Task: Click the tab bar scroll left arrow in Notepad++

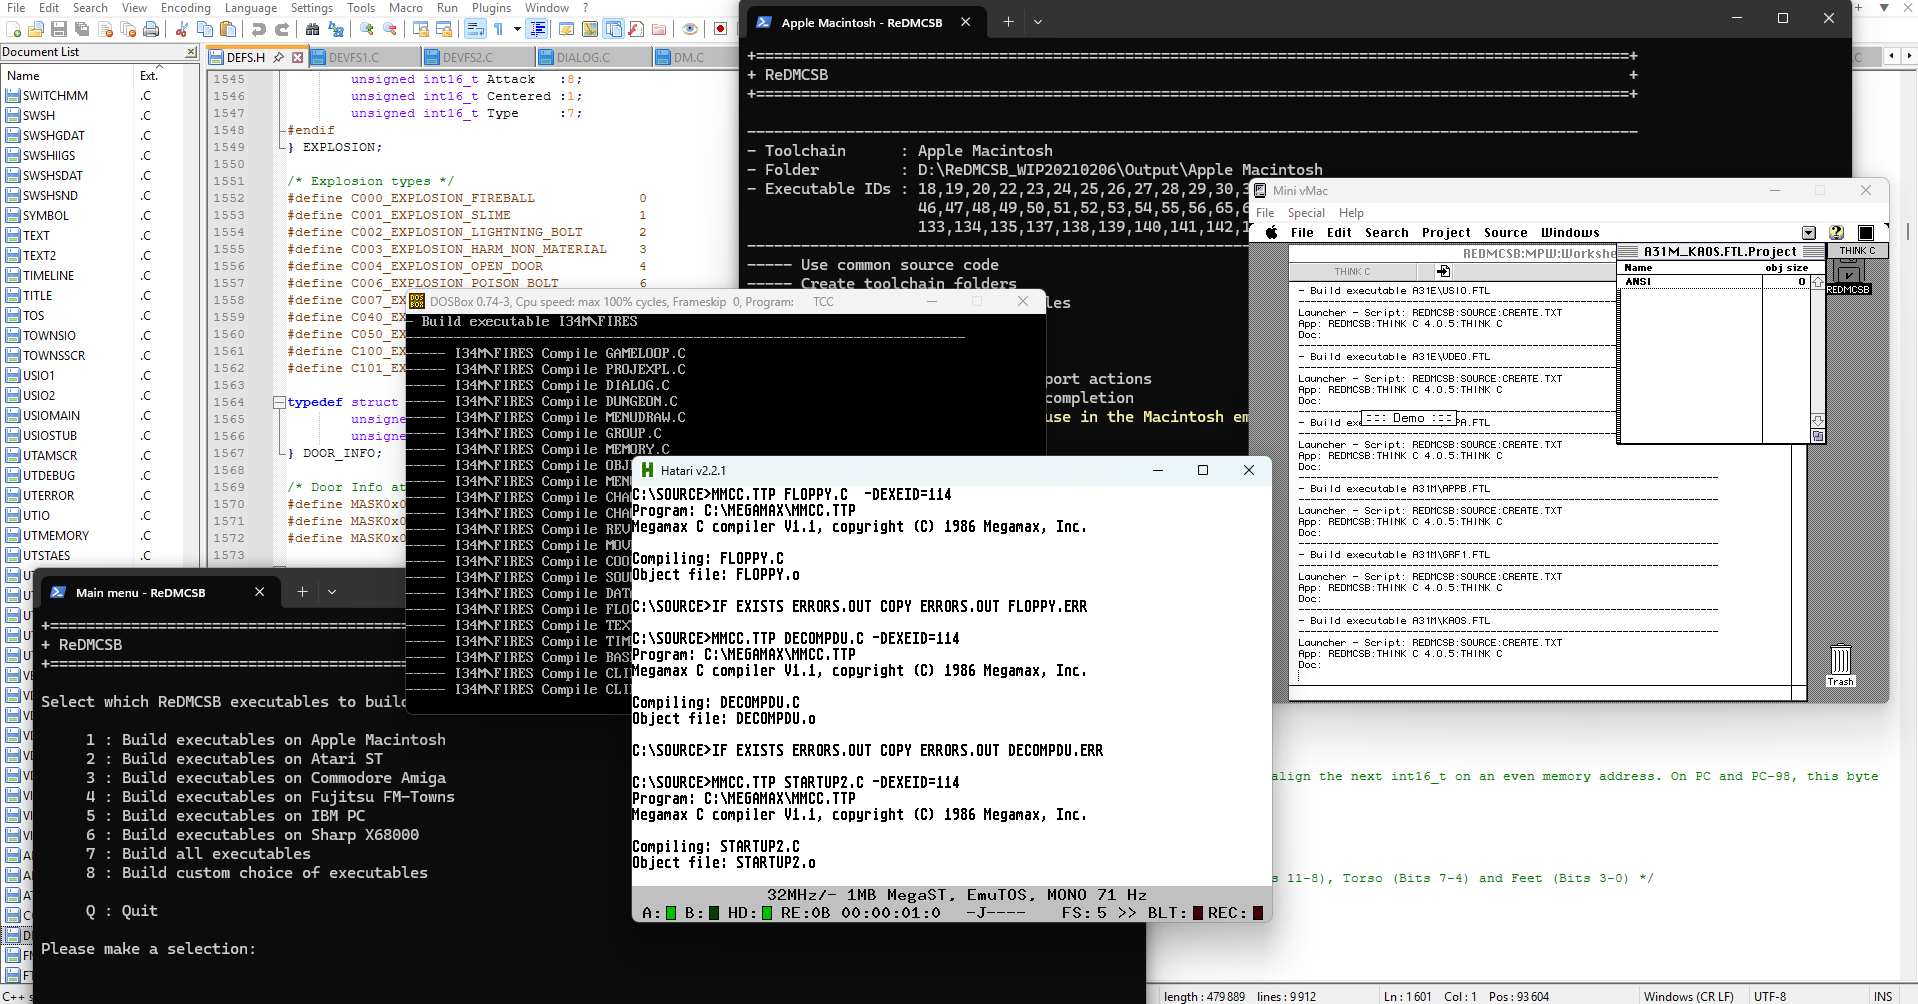Action: point(1892,56)
